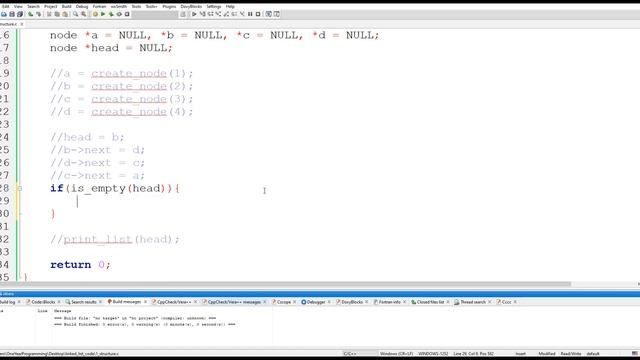
Task: Click the Build and run icon
Action: [111, 14]
